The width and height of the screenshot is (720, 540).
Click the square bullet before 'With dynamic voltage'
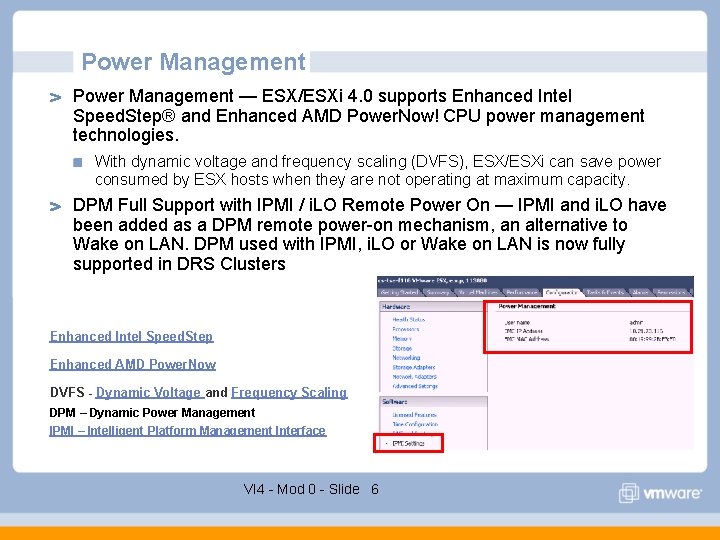78,162
